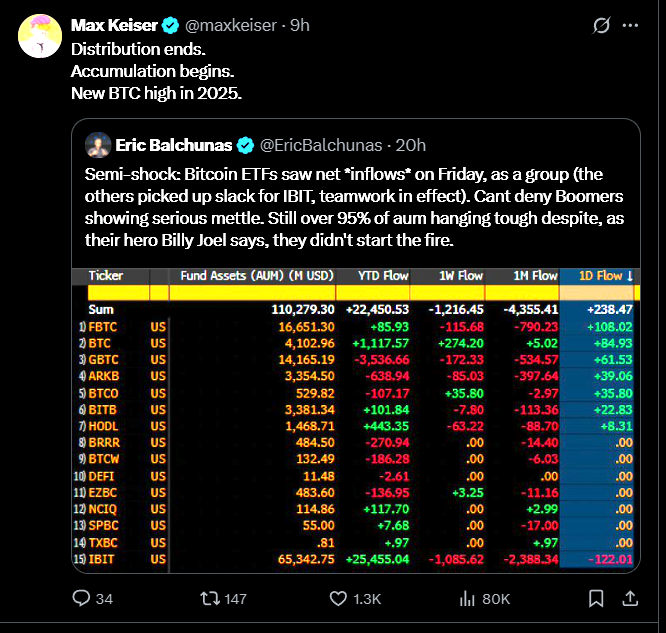
Task: Bookmark this Max Keiser tweet
Action: click(x=596, y=599)
